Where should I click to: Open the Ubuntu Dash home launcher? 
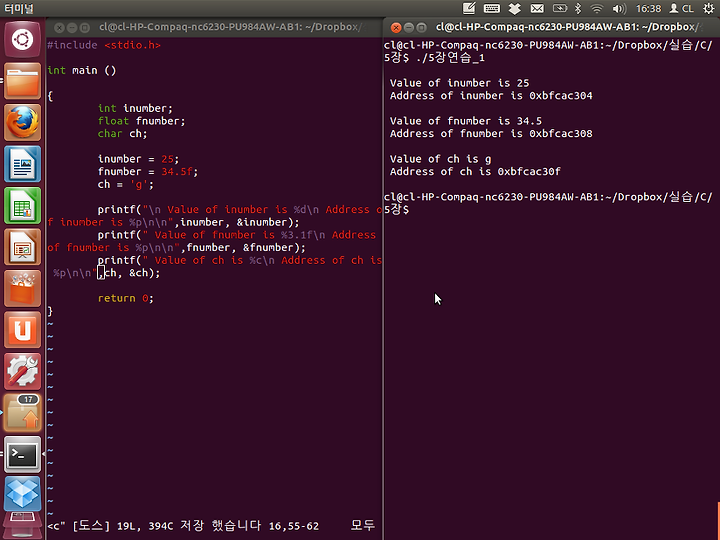coord(22,39)
